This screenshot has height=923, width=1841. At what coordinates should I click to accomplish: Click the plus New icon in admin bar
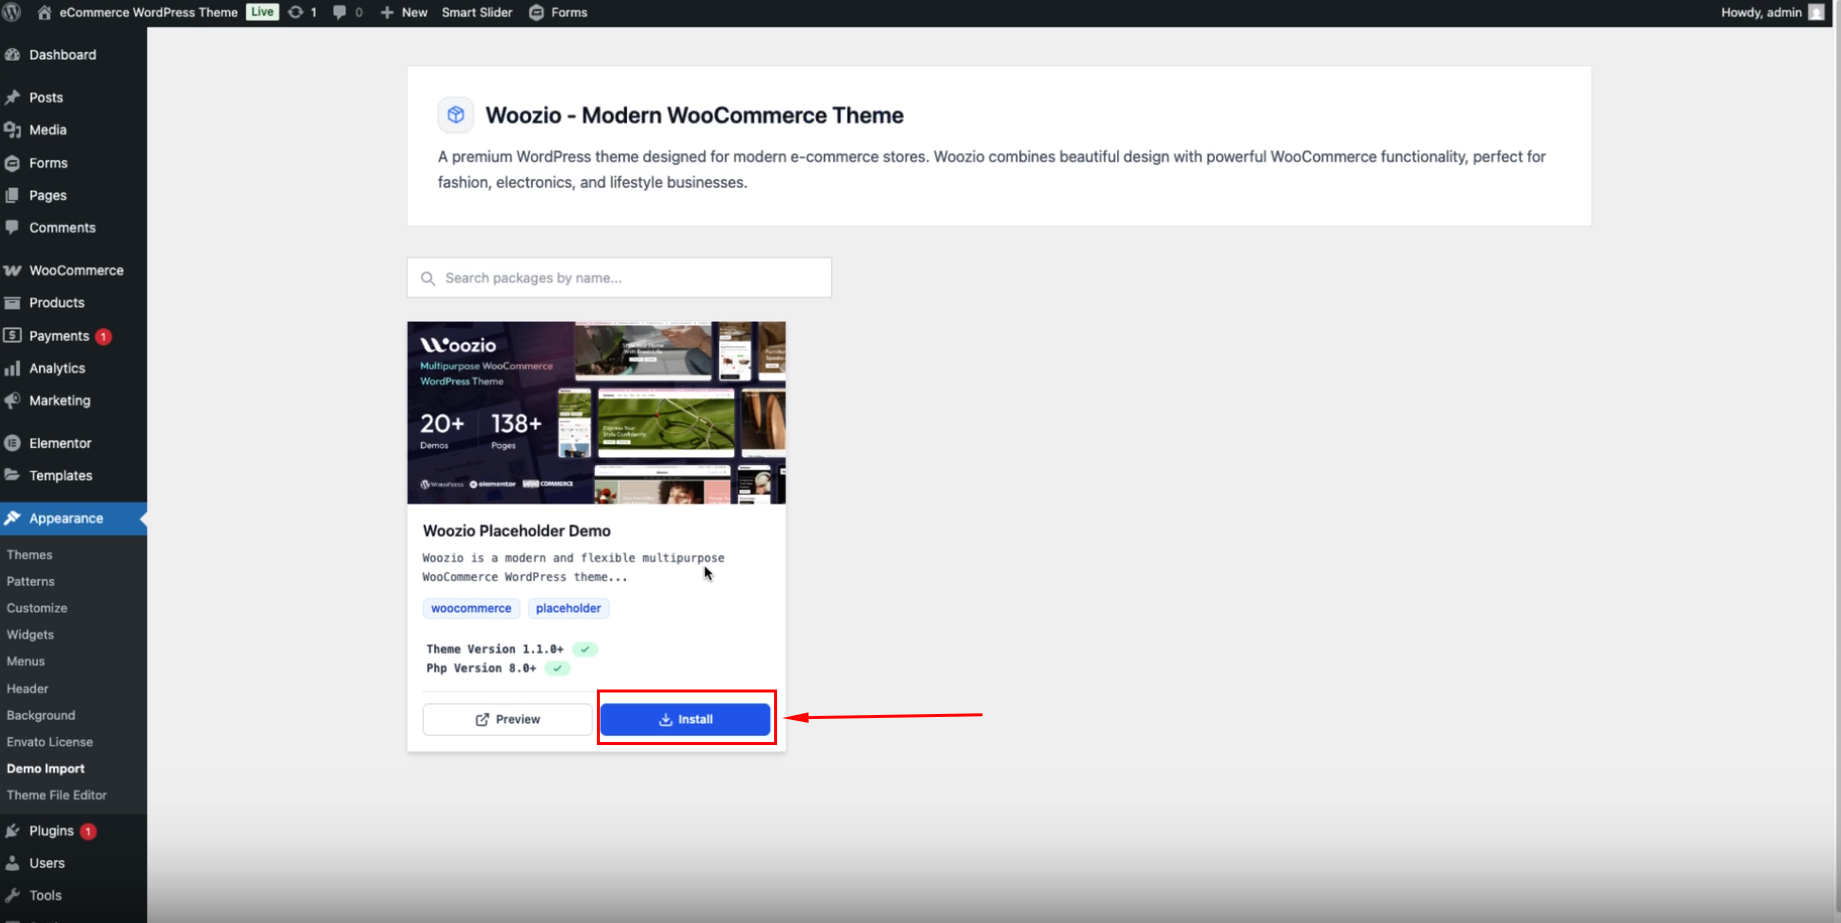[x=387, y=12]
